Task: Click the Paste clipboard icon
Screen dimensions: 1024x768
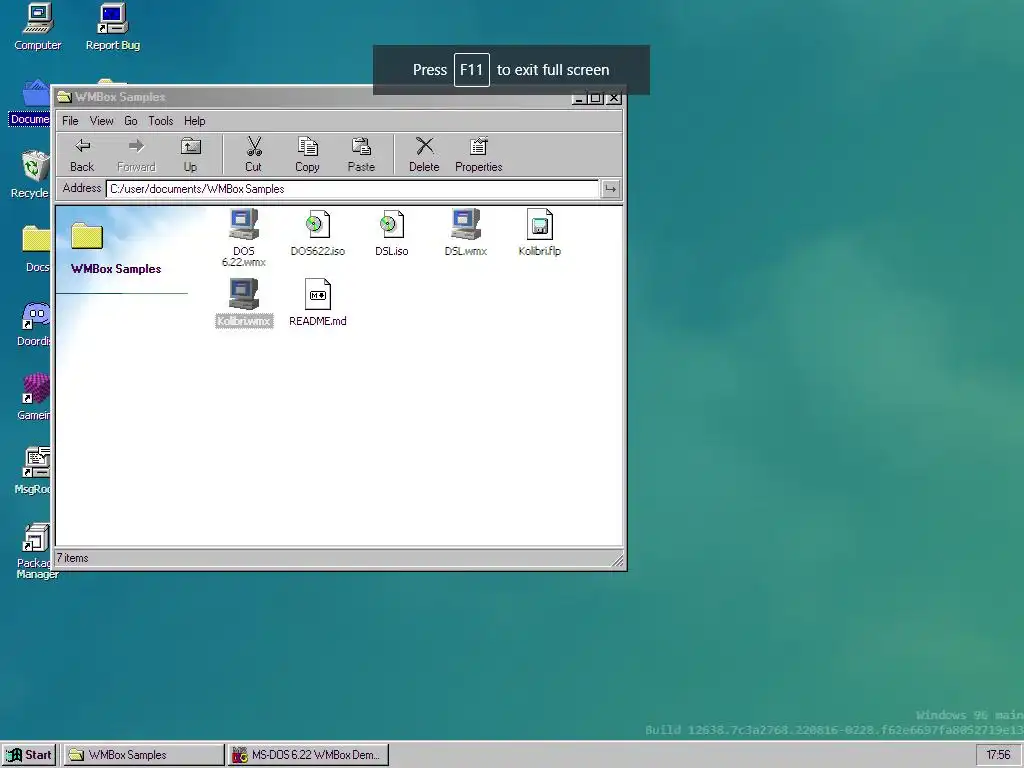Action: click(x=361, y=146)
